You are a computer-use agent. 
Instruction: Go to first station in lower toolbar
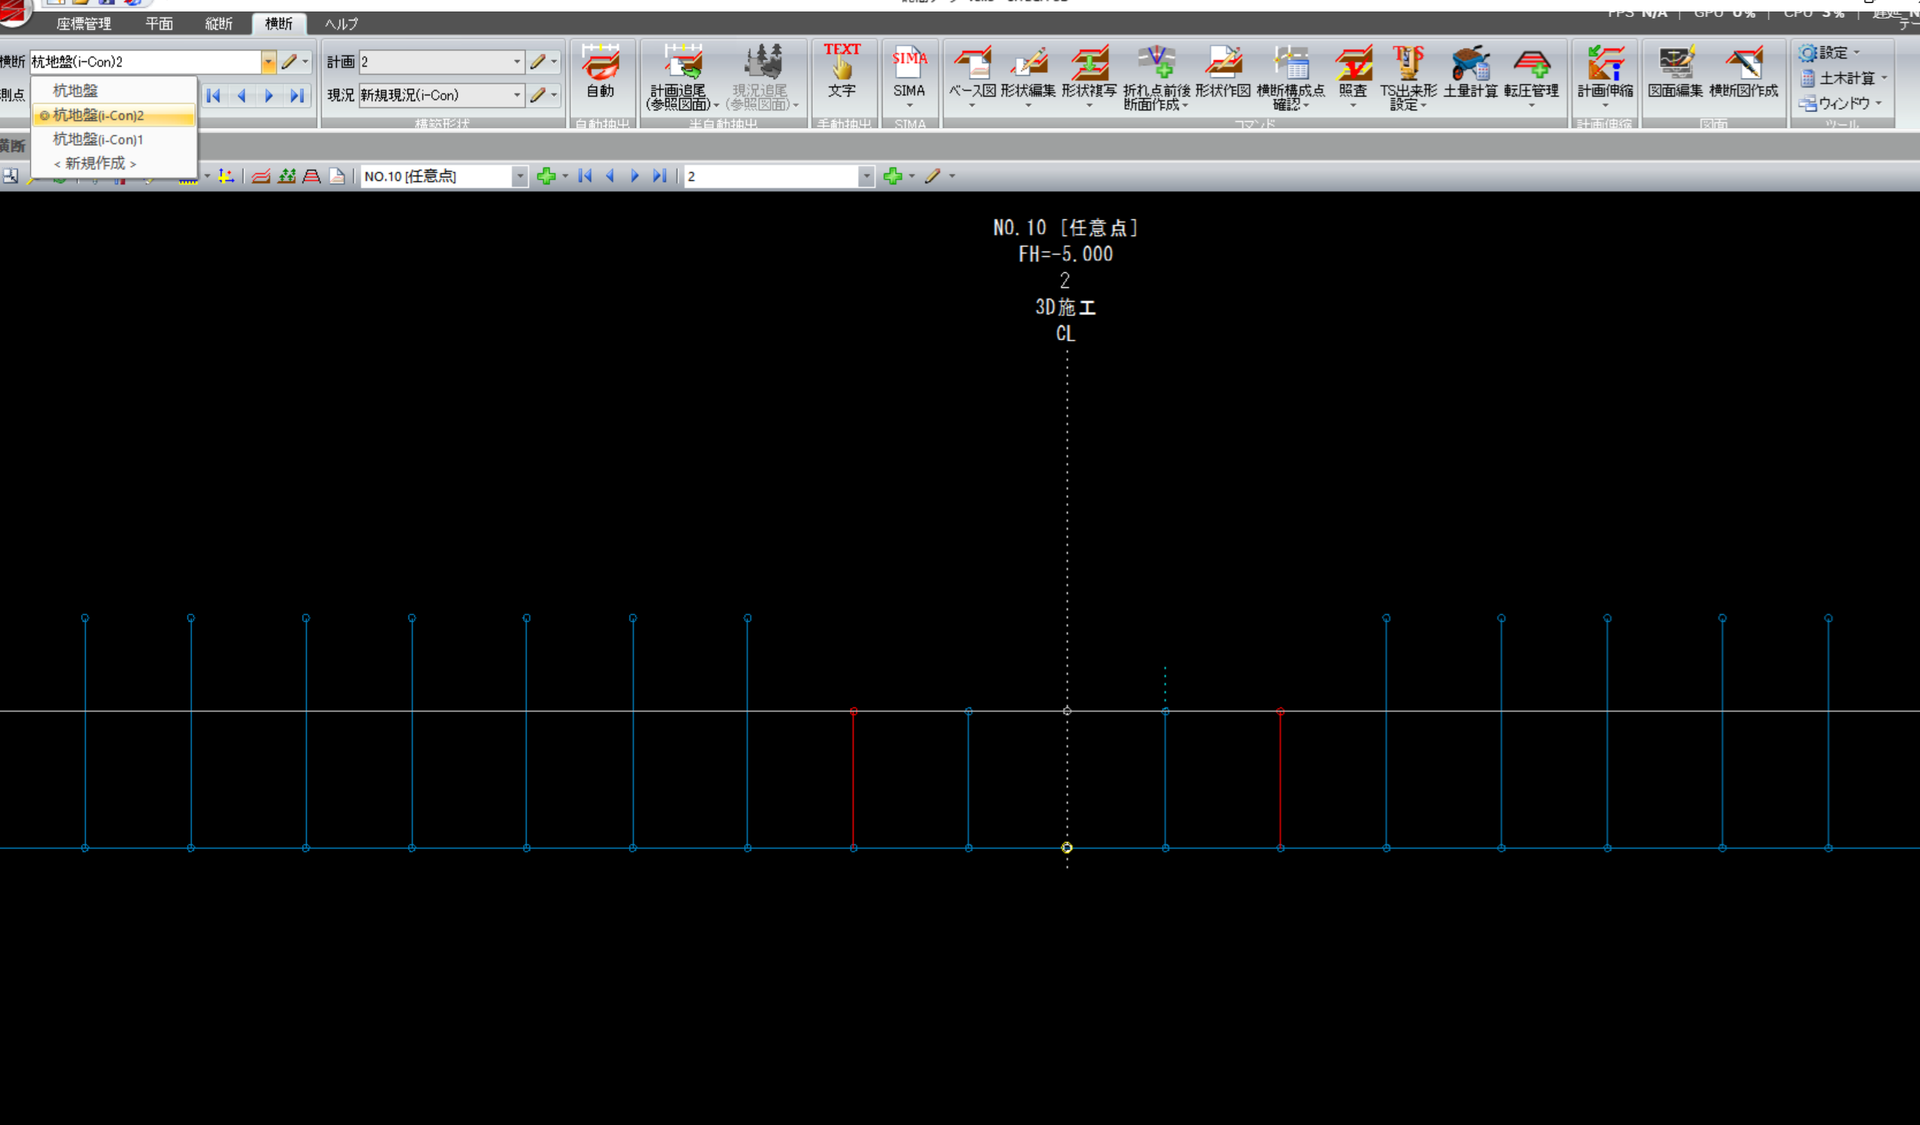pyautogui.click(x=585, y=176)
